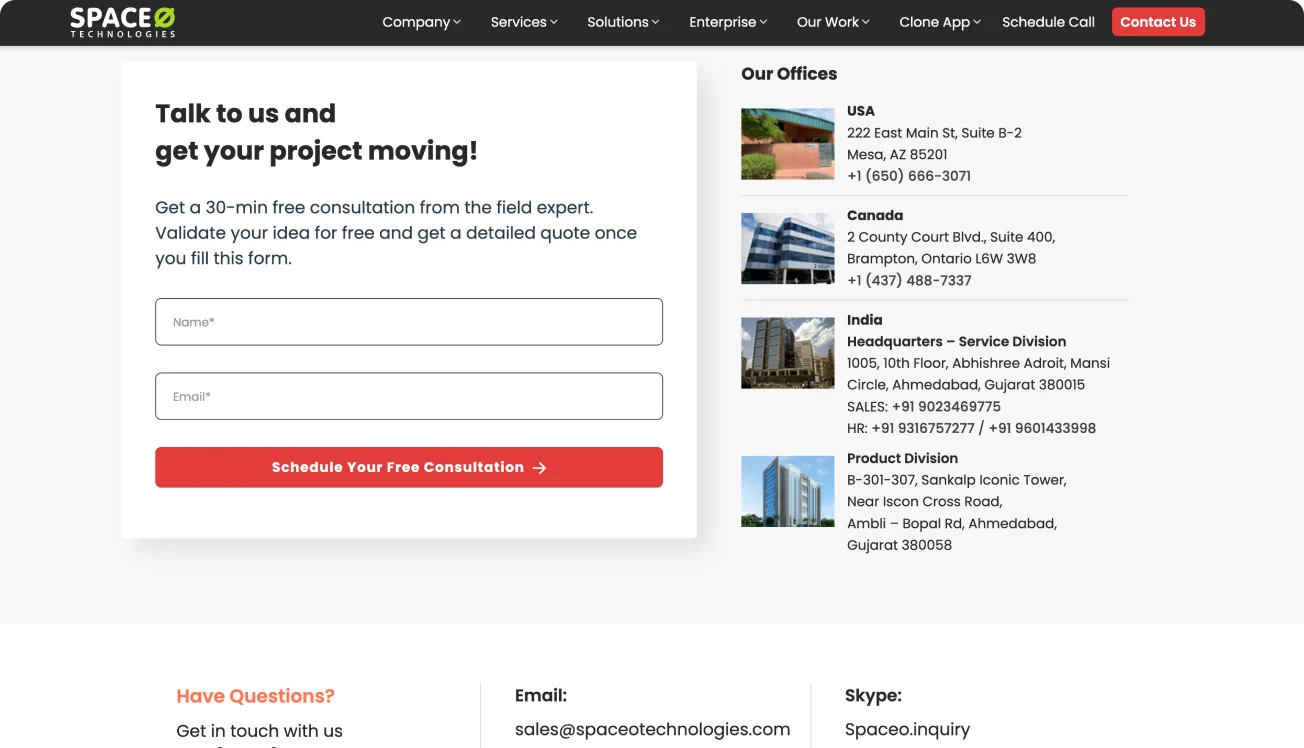Image resolution: width=1304 pixels, height=748 pixels.
Task: Open the Clone App menu item
Action: [x=935, y=22]
